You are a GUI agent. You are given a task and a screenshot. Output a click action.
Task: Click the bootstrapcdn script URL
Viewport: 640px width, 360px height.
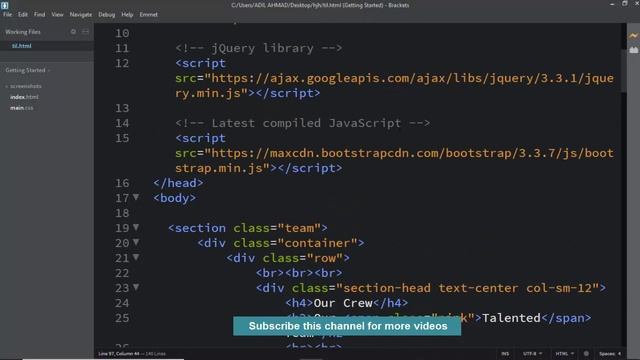tap(394, 160)
